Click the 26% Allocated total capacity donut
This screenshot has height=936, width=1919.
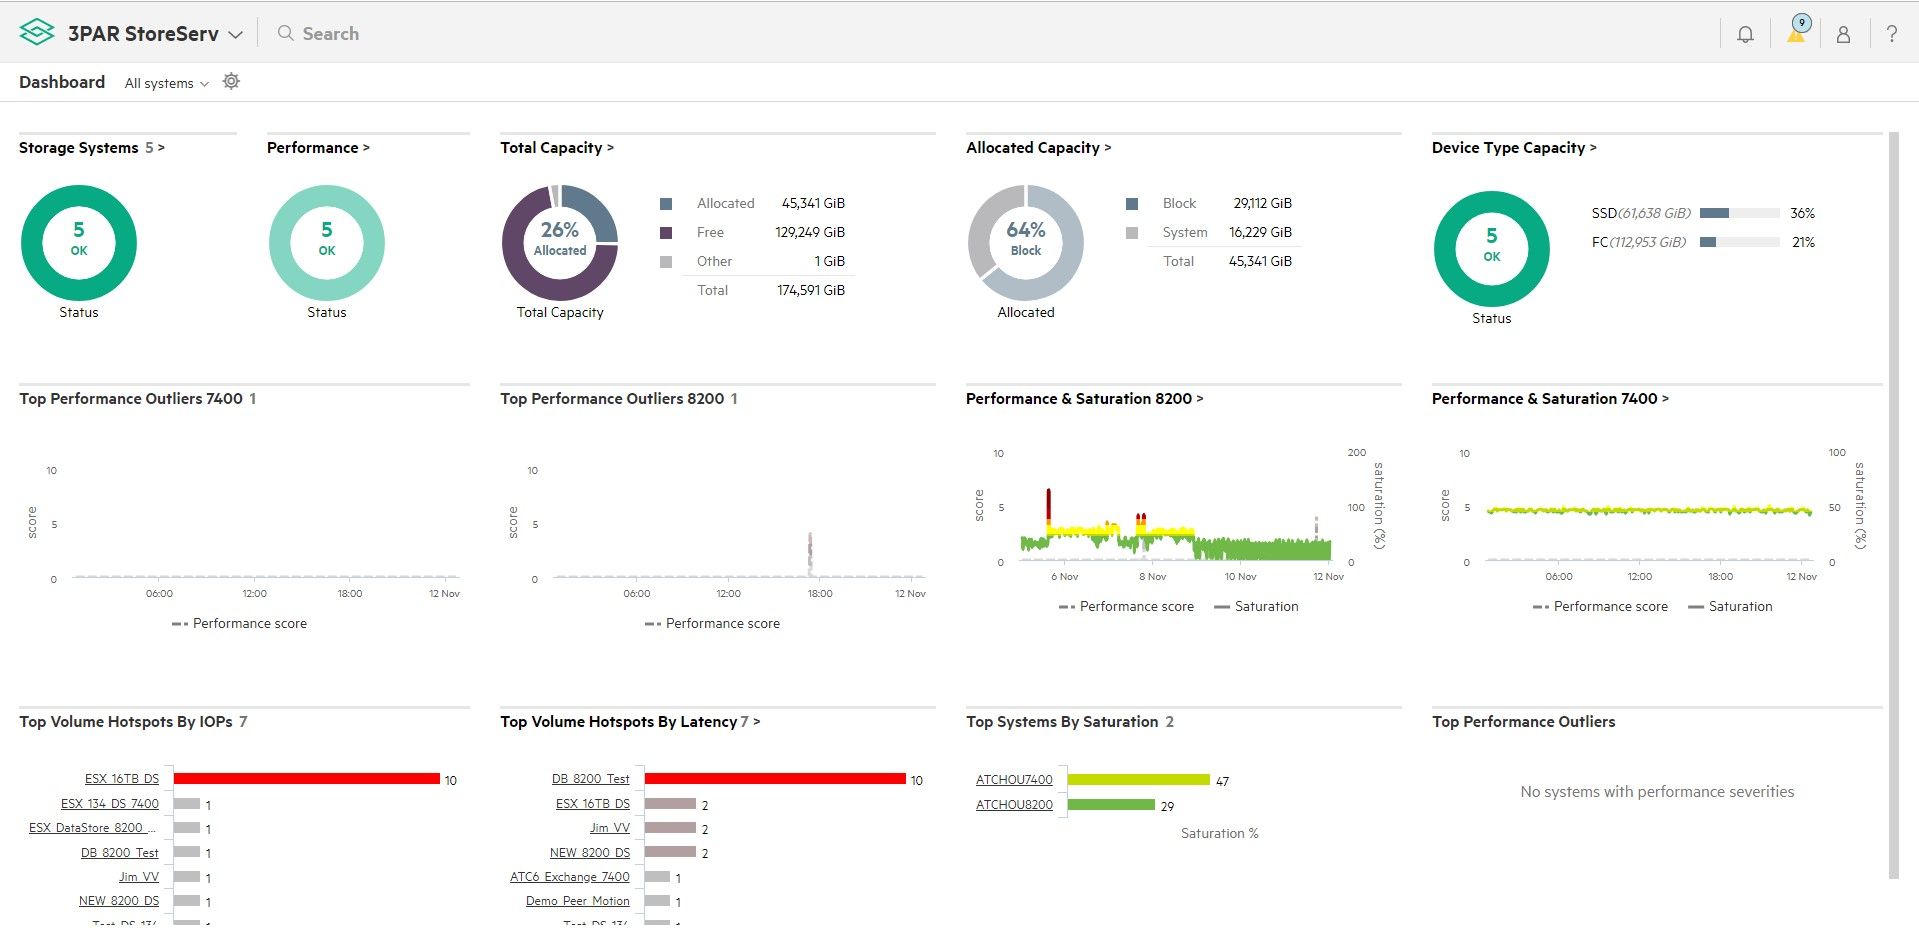[x=560, y=242]
